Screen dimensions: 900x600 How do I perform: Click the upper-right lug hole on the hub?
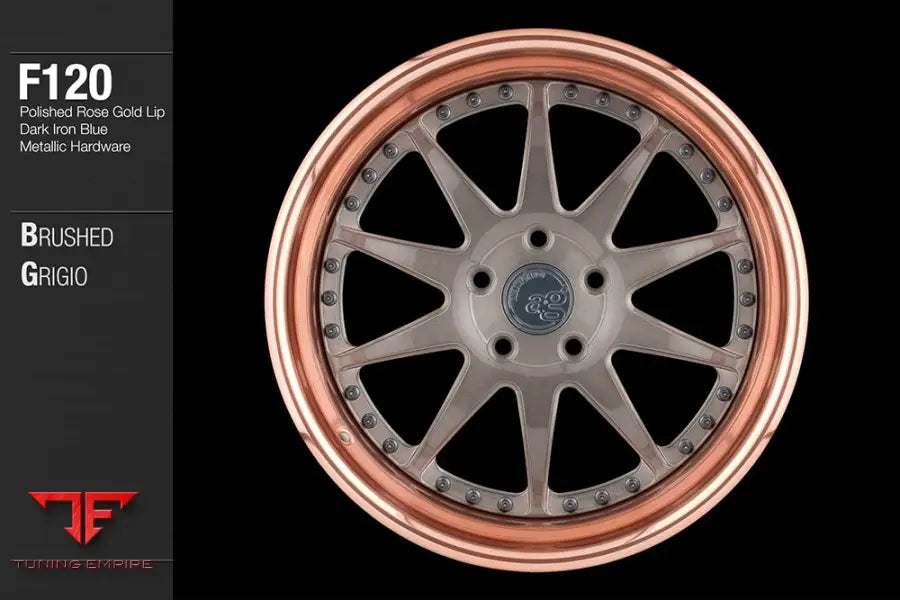pos(594,279)
